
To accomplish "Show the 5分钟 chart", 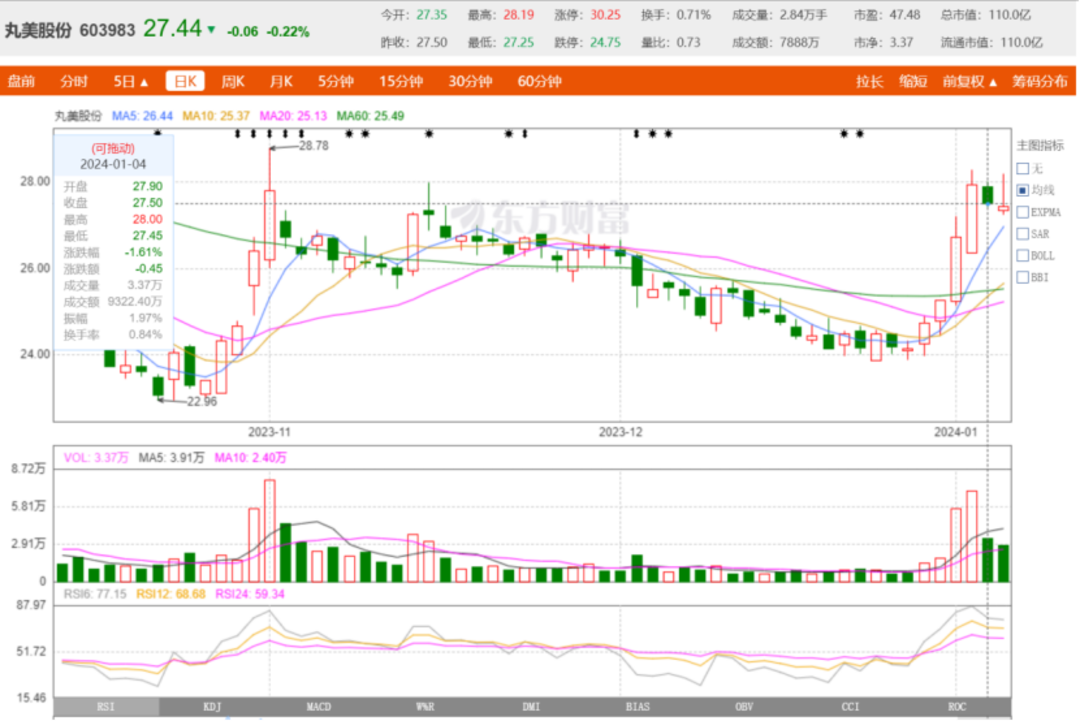I will (x=336, y=81).
